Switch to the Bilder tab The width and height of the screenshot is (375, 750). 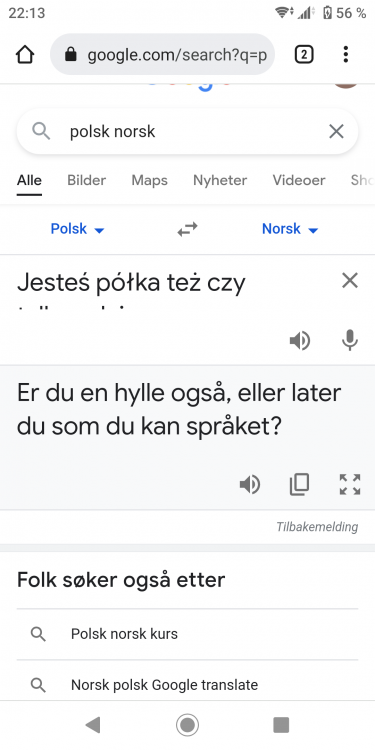[x=87, y=180]
